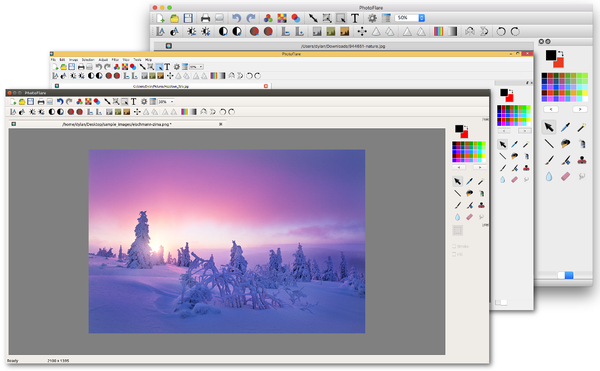
Task: Select magic wand tool in macOS window palette
Action: [x=582, y=127]
